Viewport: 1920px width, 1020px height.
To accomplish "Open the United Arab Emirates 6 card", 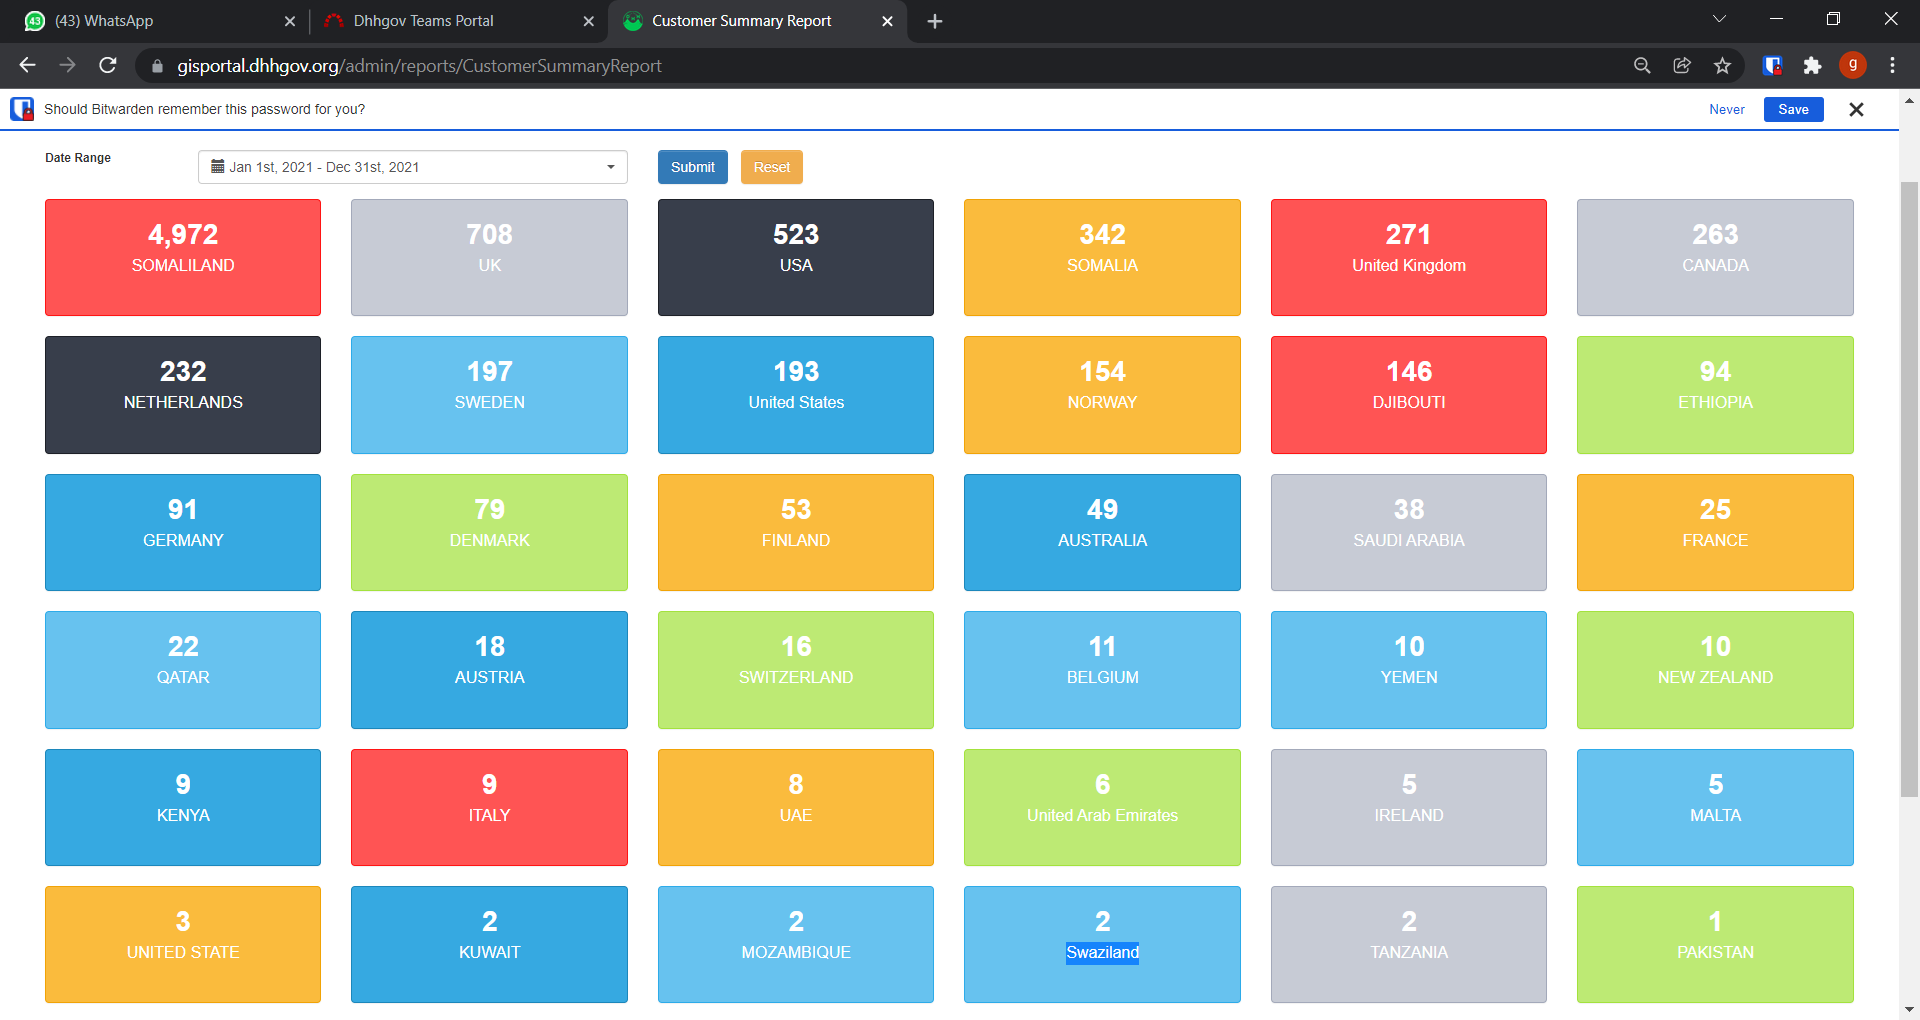I will (x=1102, y=807).
